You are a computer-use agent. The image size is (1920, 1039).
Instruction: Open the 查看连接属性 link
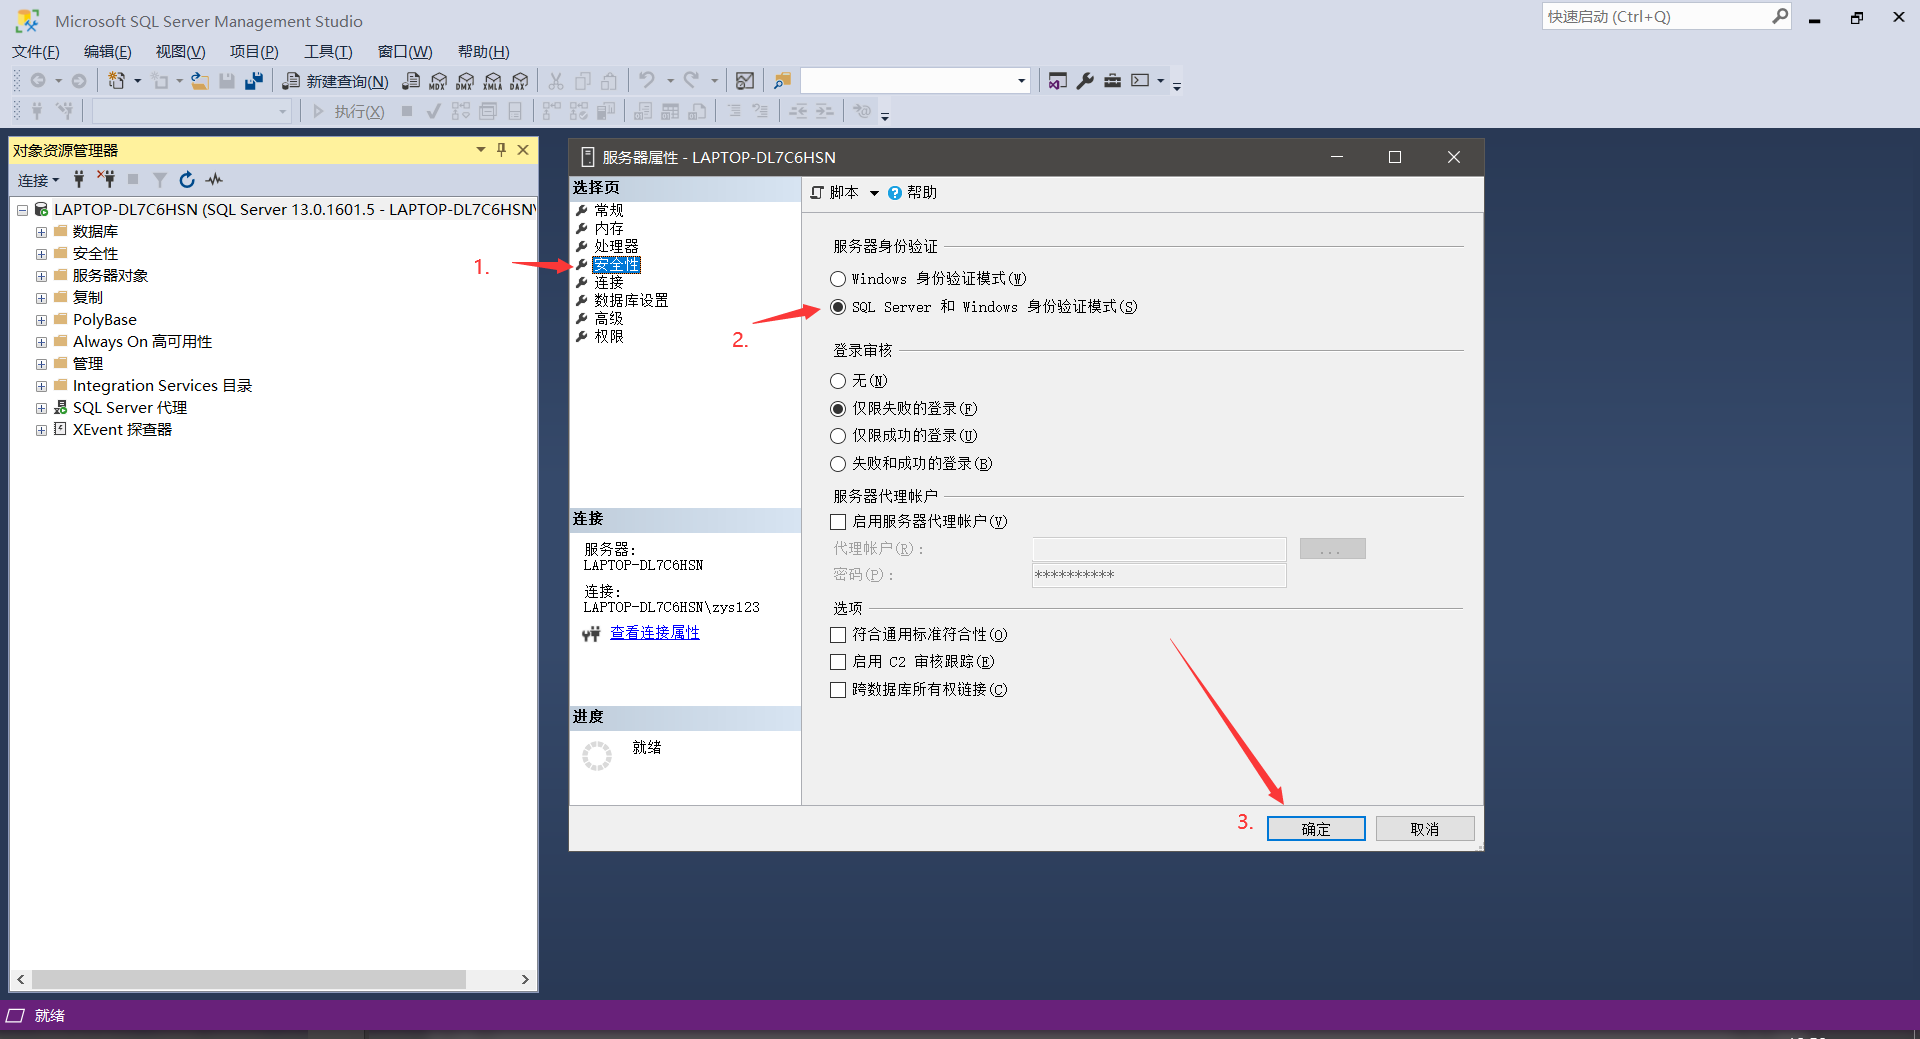655,633
